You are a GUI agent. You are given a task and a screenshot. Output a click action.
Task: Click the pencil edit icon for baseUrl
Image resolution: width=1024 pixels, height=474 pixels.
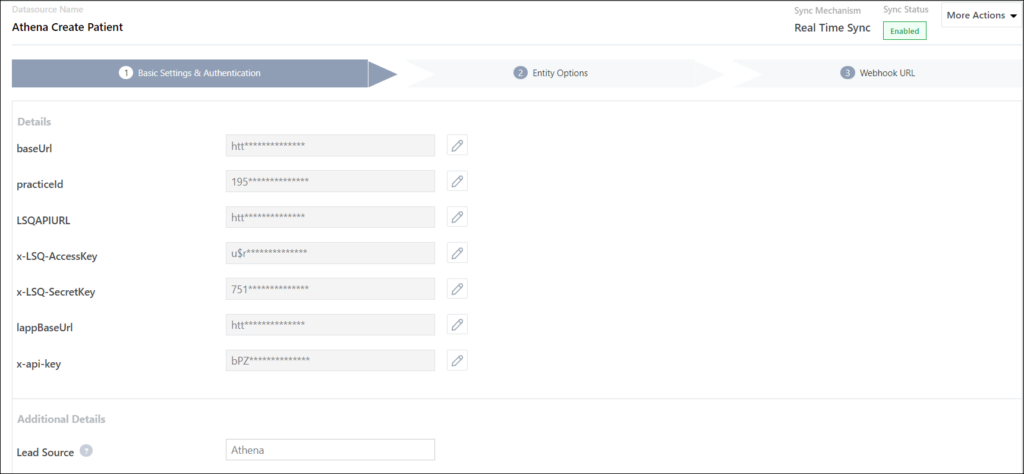pos(457,146)
